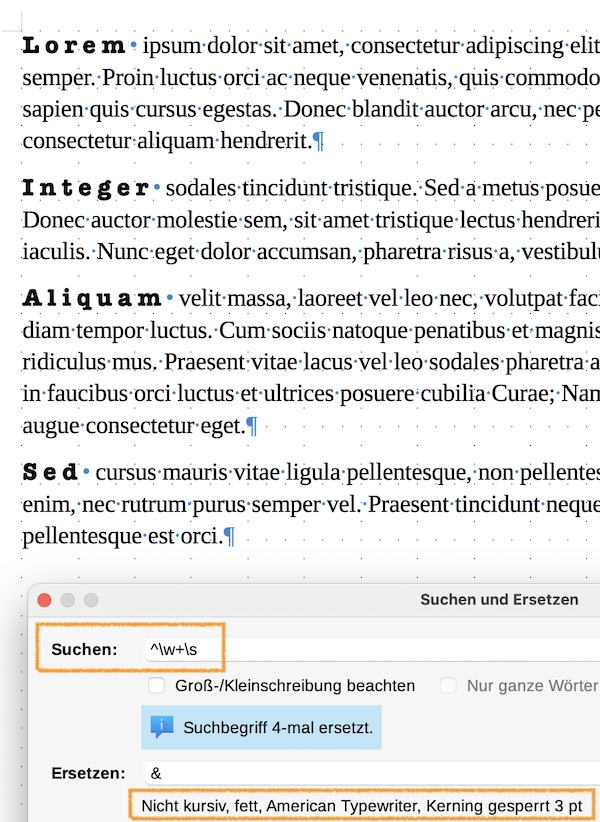
Task: Click the pilcrow after 'aliquam hendrerit.'
Action: [319, 142]
